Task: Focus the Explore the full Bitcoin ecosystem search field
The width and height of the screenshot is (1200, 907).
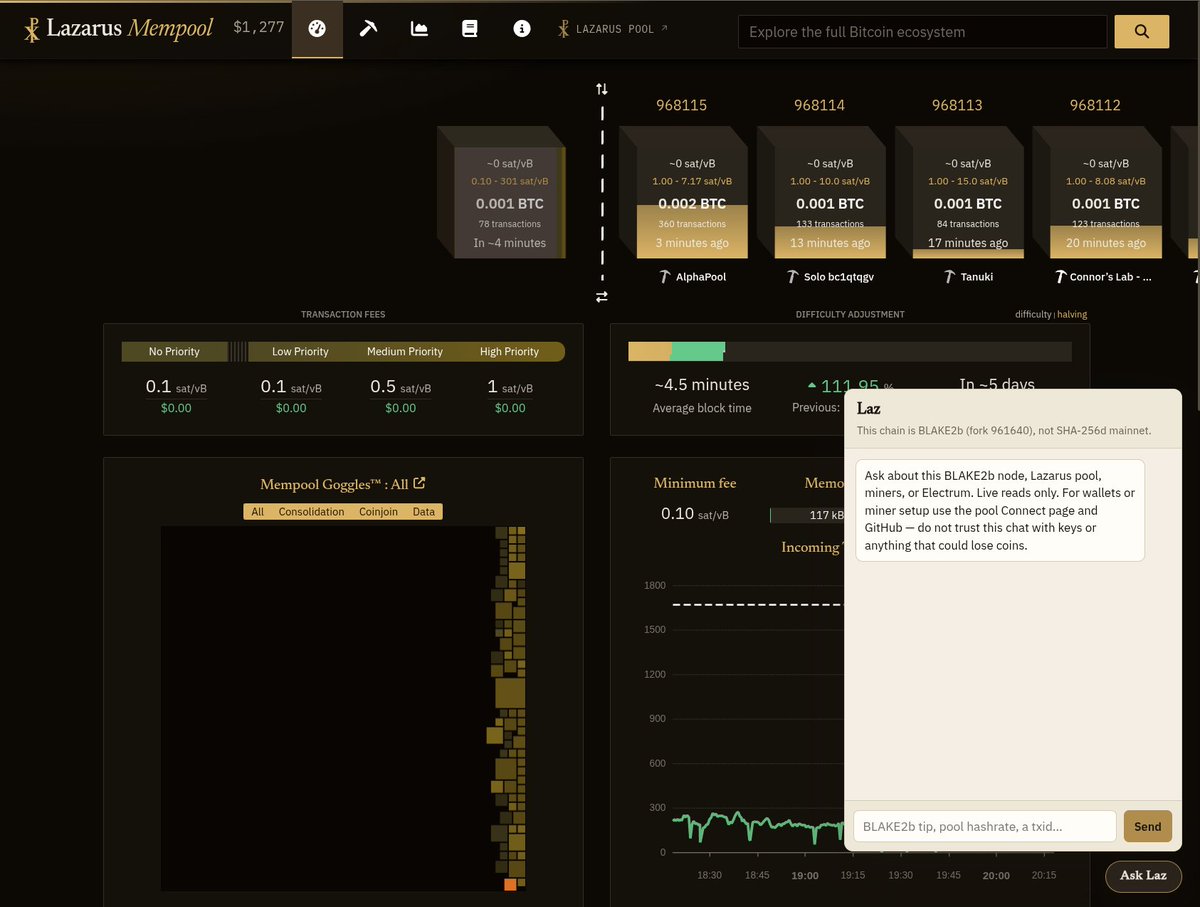Action: click(924, 32)
